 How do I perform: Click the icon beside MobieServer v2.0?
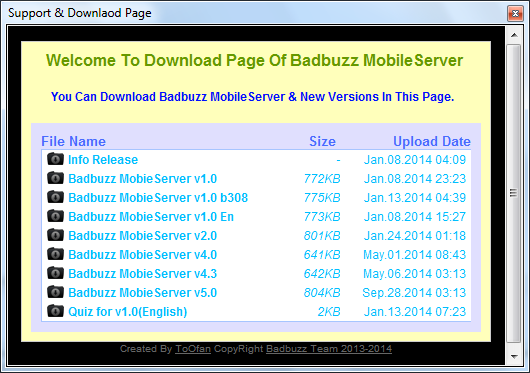[x=55, y=235]
